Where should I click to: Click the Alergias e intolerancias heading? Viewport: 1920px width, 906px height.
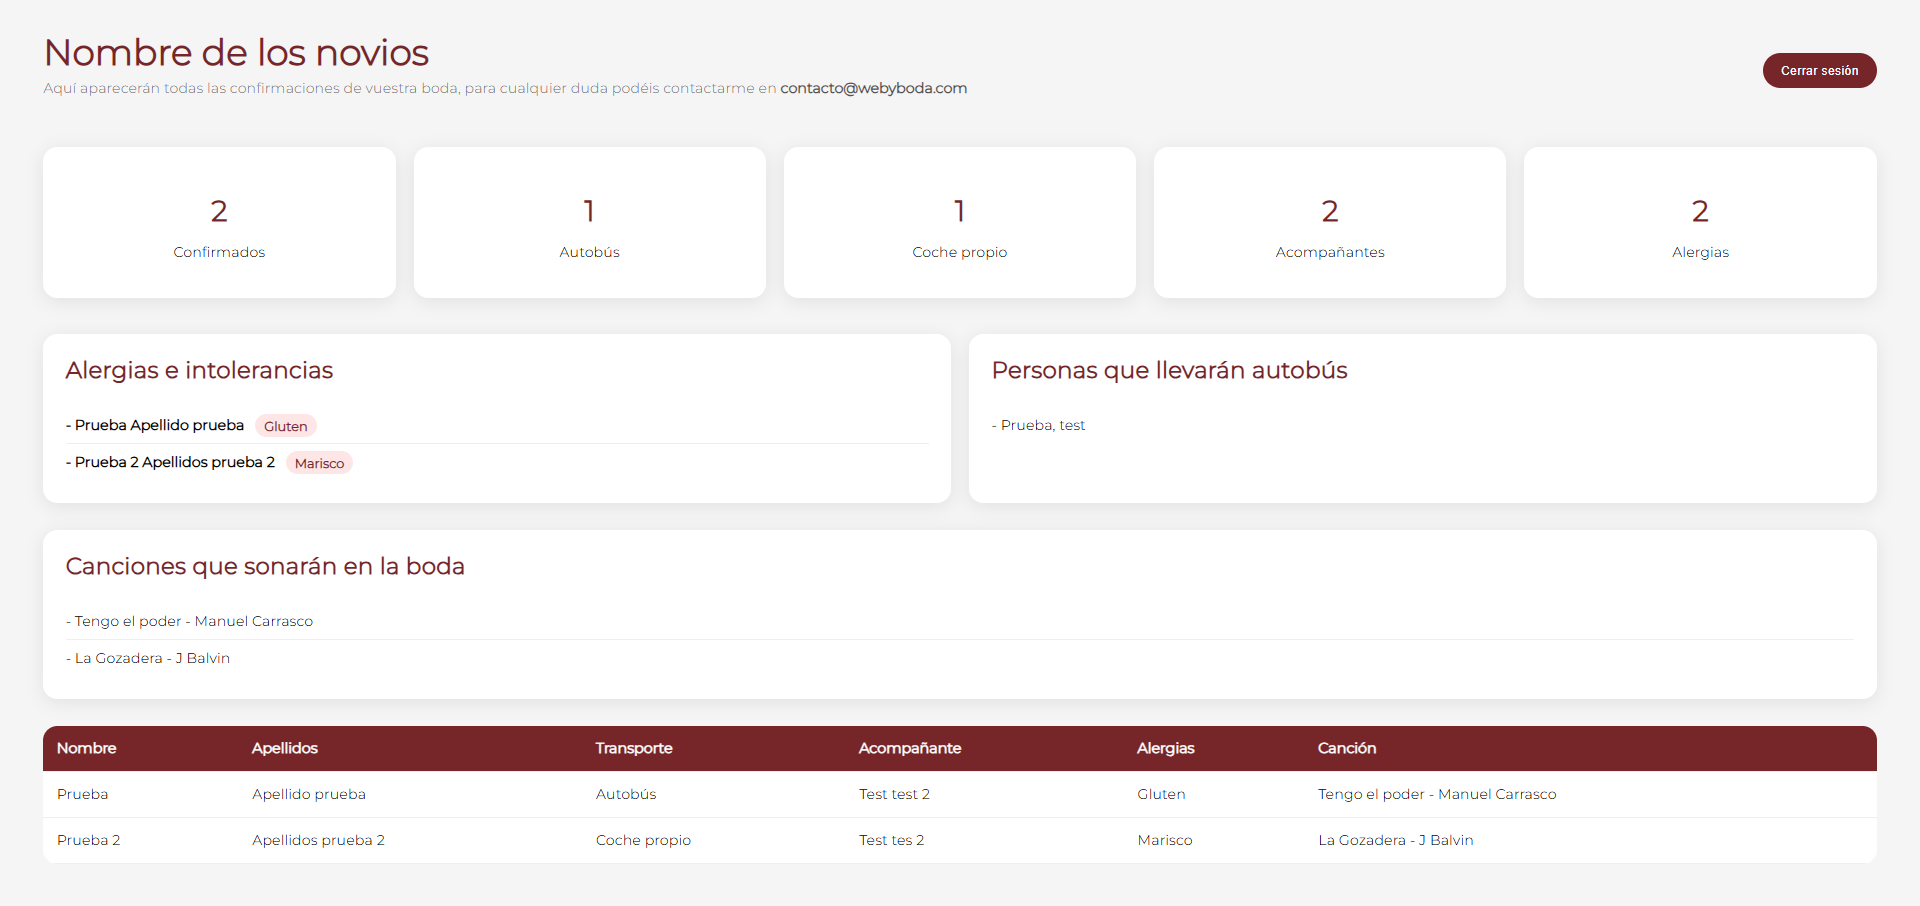click(199, 370)
